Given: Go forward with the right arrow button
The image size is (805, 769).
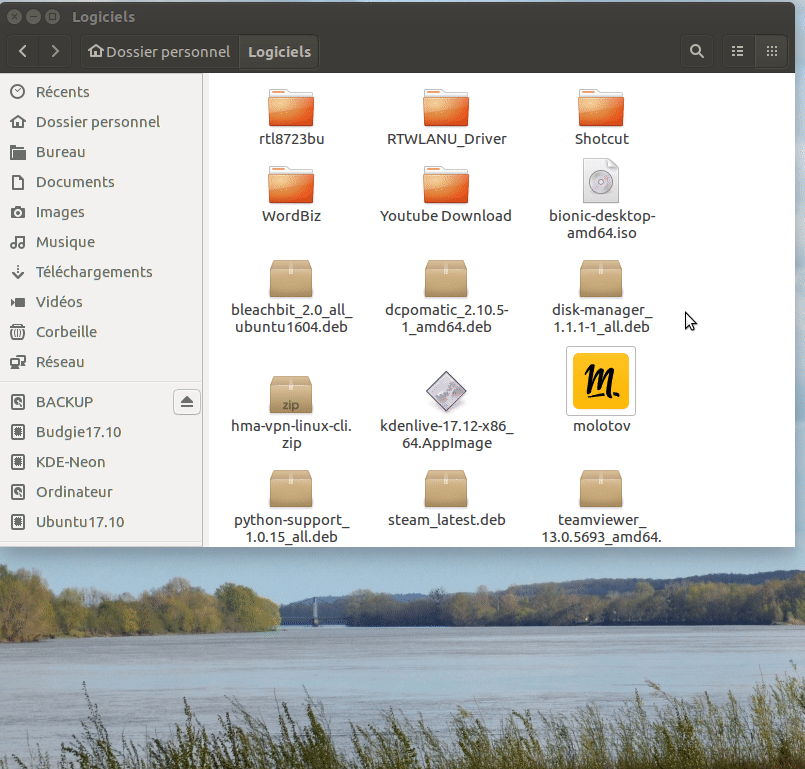Looking at the screenshot, I should click(x=55, y=51).
